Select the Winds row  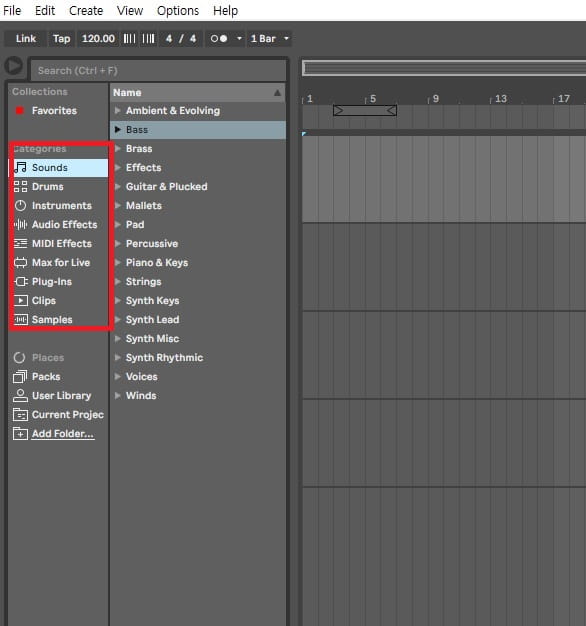(198, 396)
